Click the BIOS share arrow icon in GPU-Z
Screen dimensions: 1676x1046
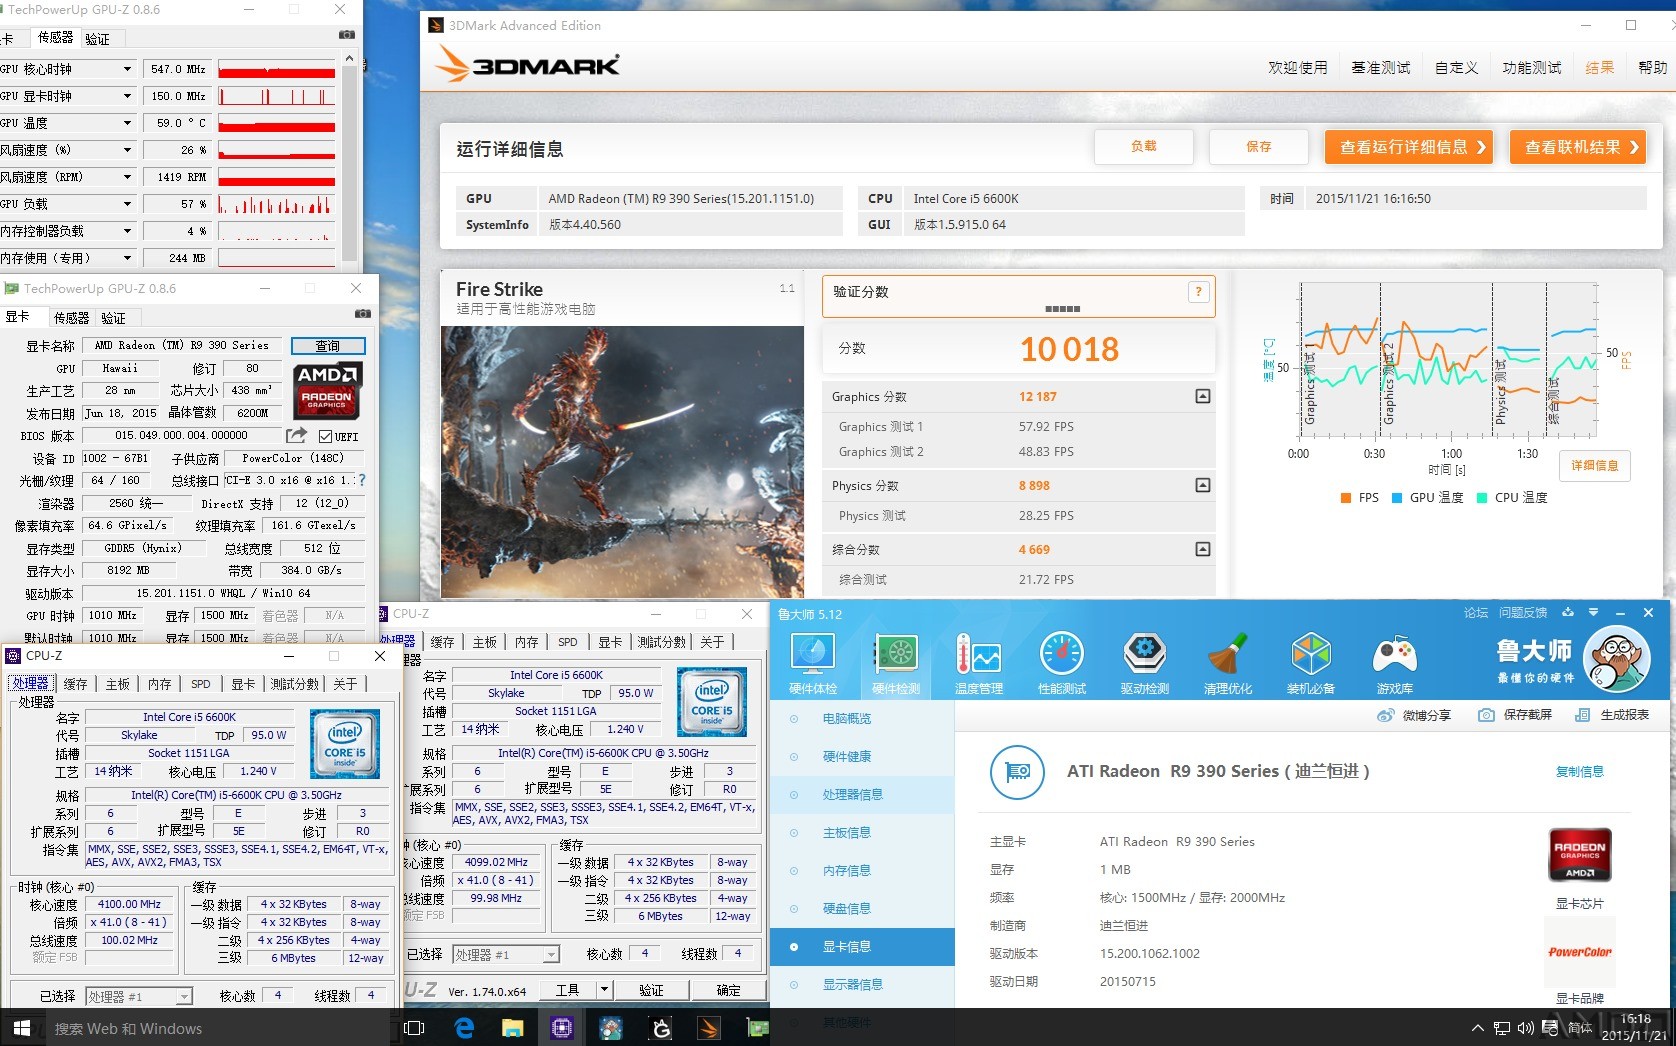297,435
